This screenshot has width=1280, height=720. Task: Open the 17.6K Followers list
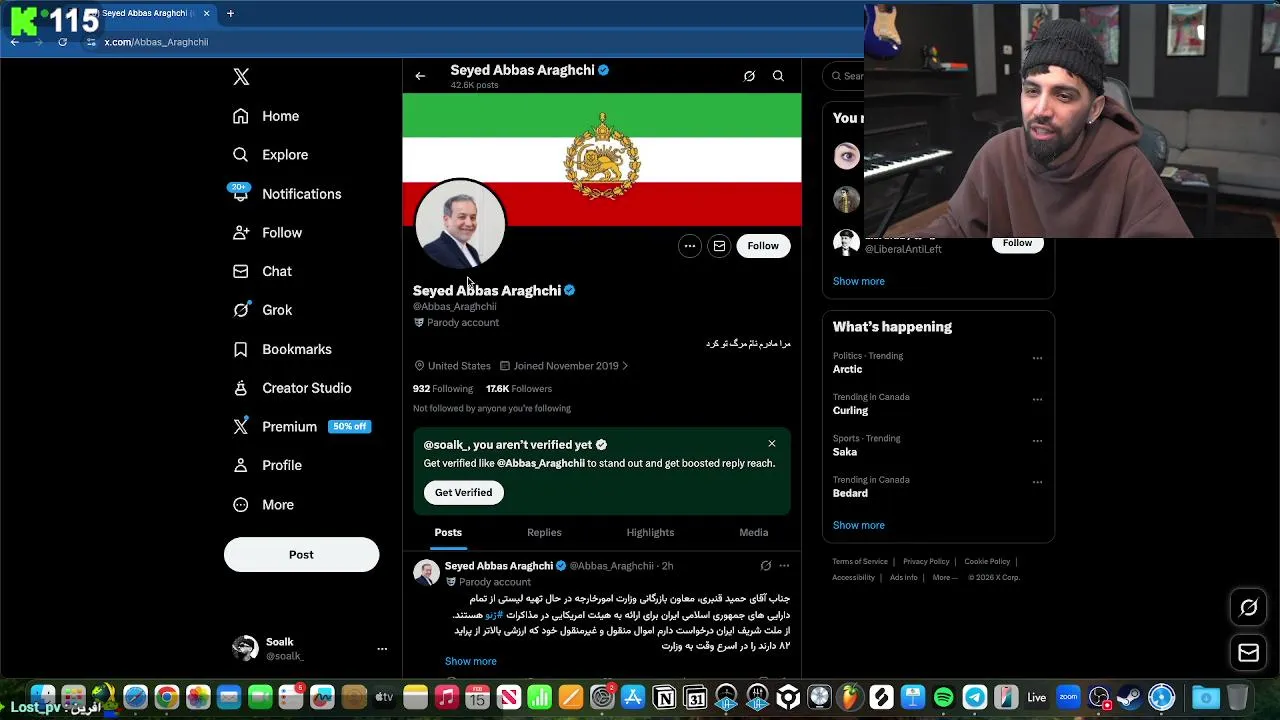coord(519,389)
